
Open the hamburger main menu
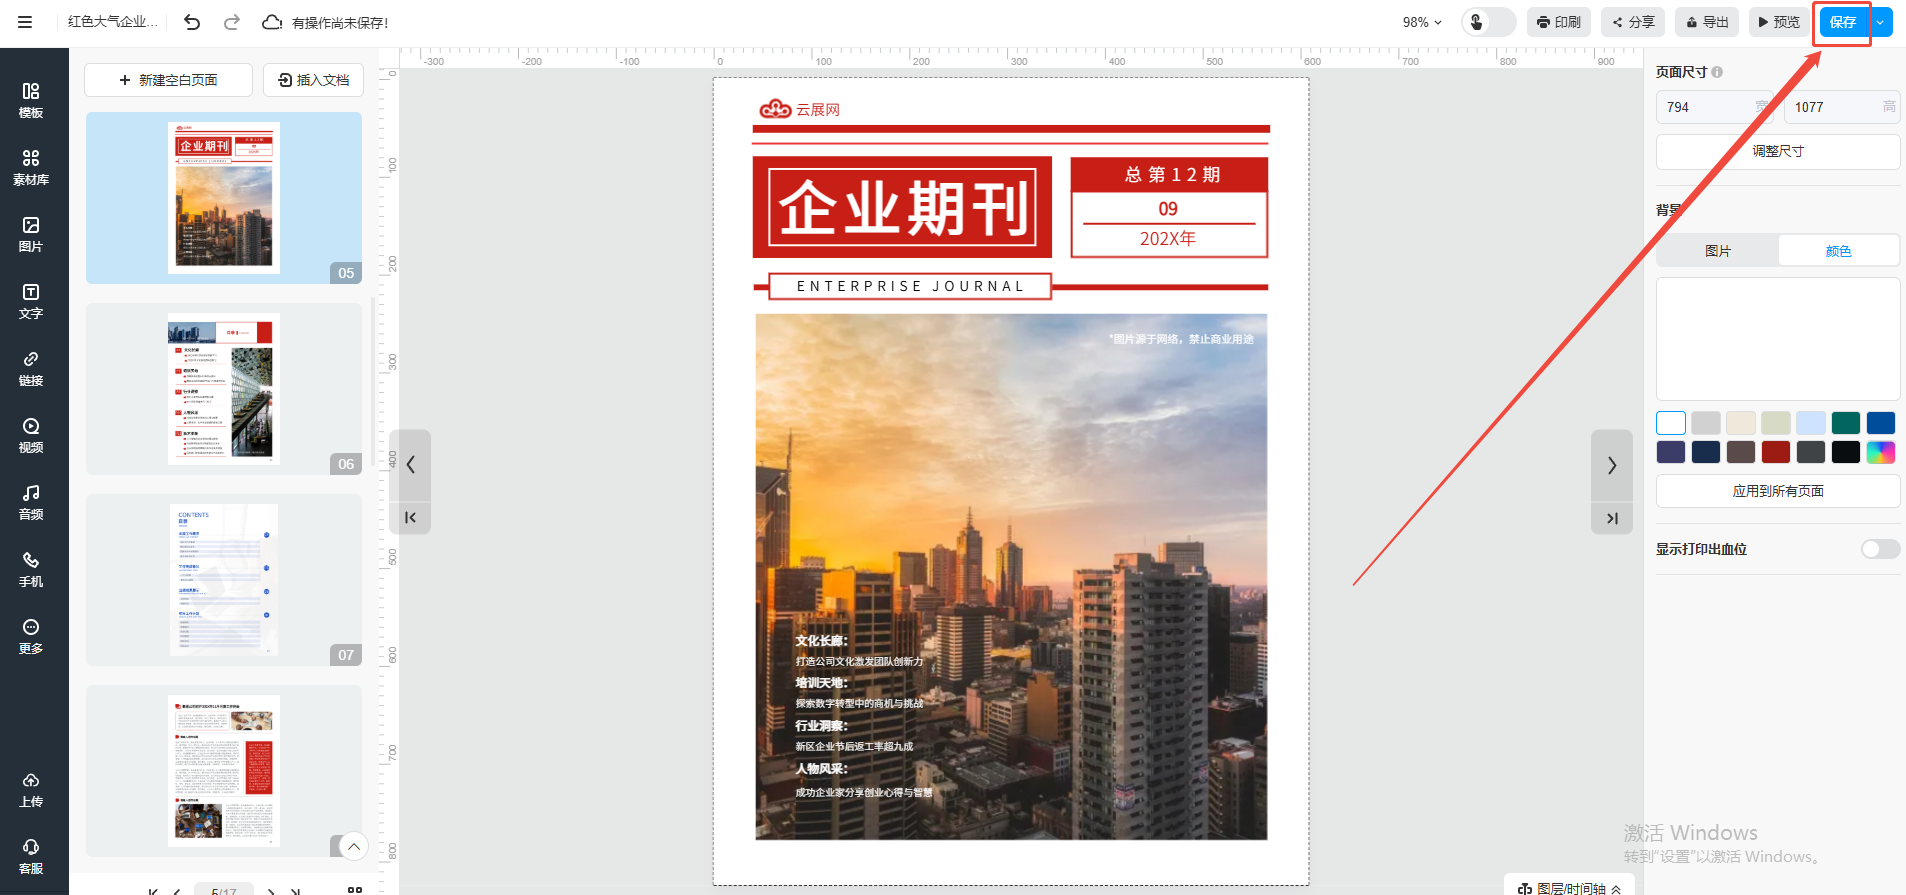tap(25, 22)
